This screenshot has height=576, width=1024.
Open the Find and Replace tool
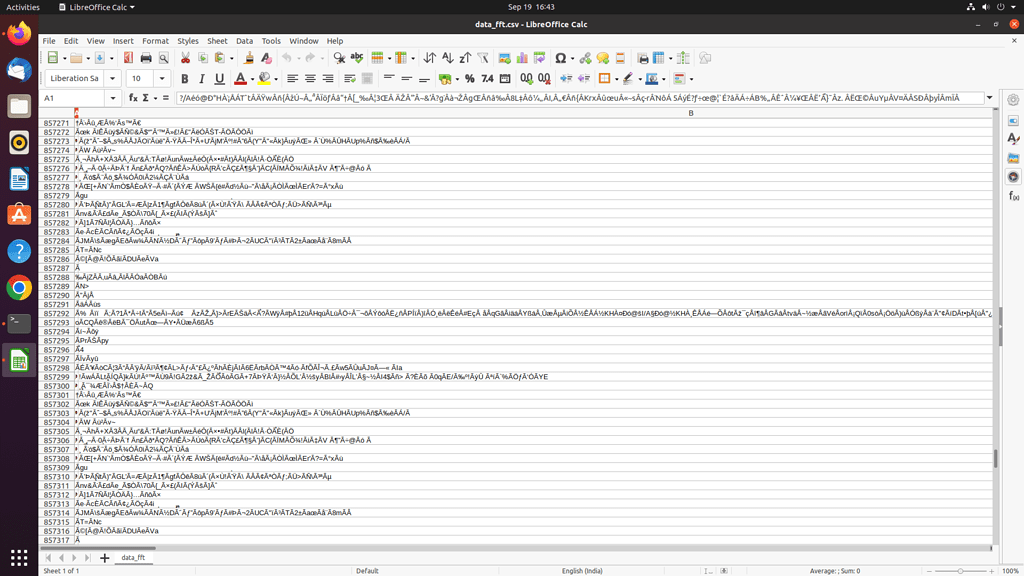[x=337, y=57]
